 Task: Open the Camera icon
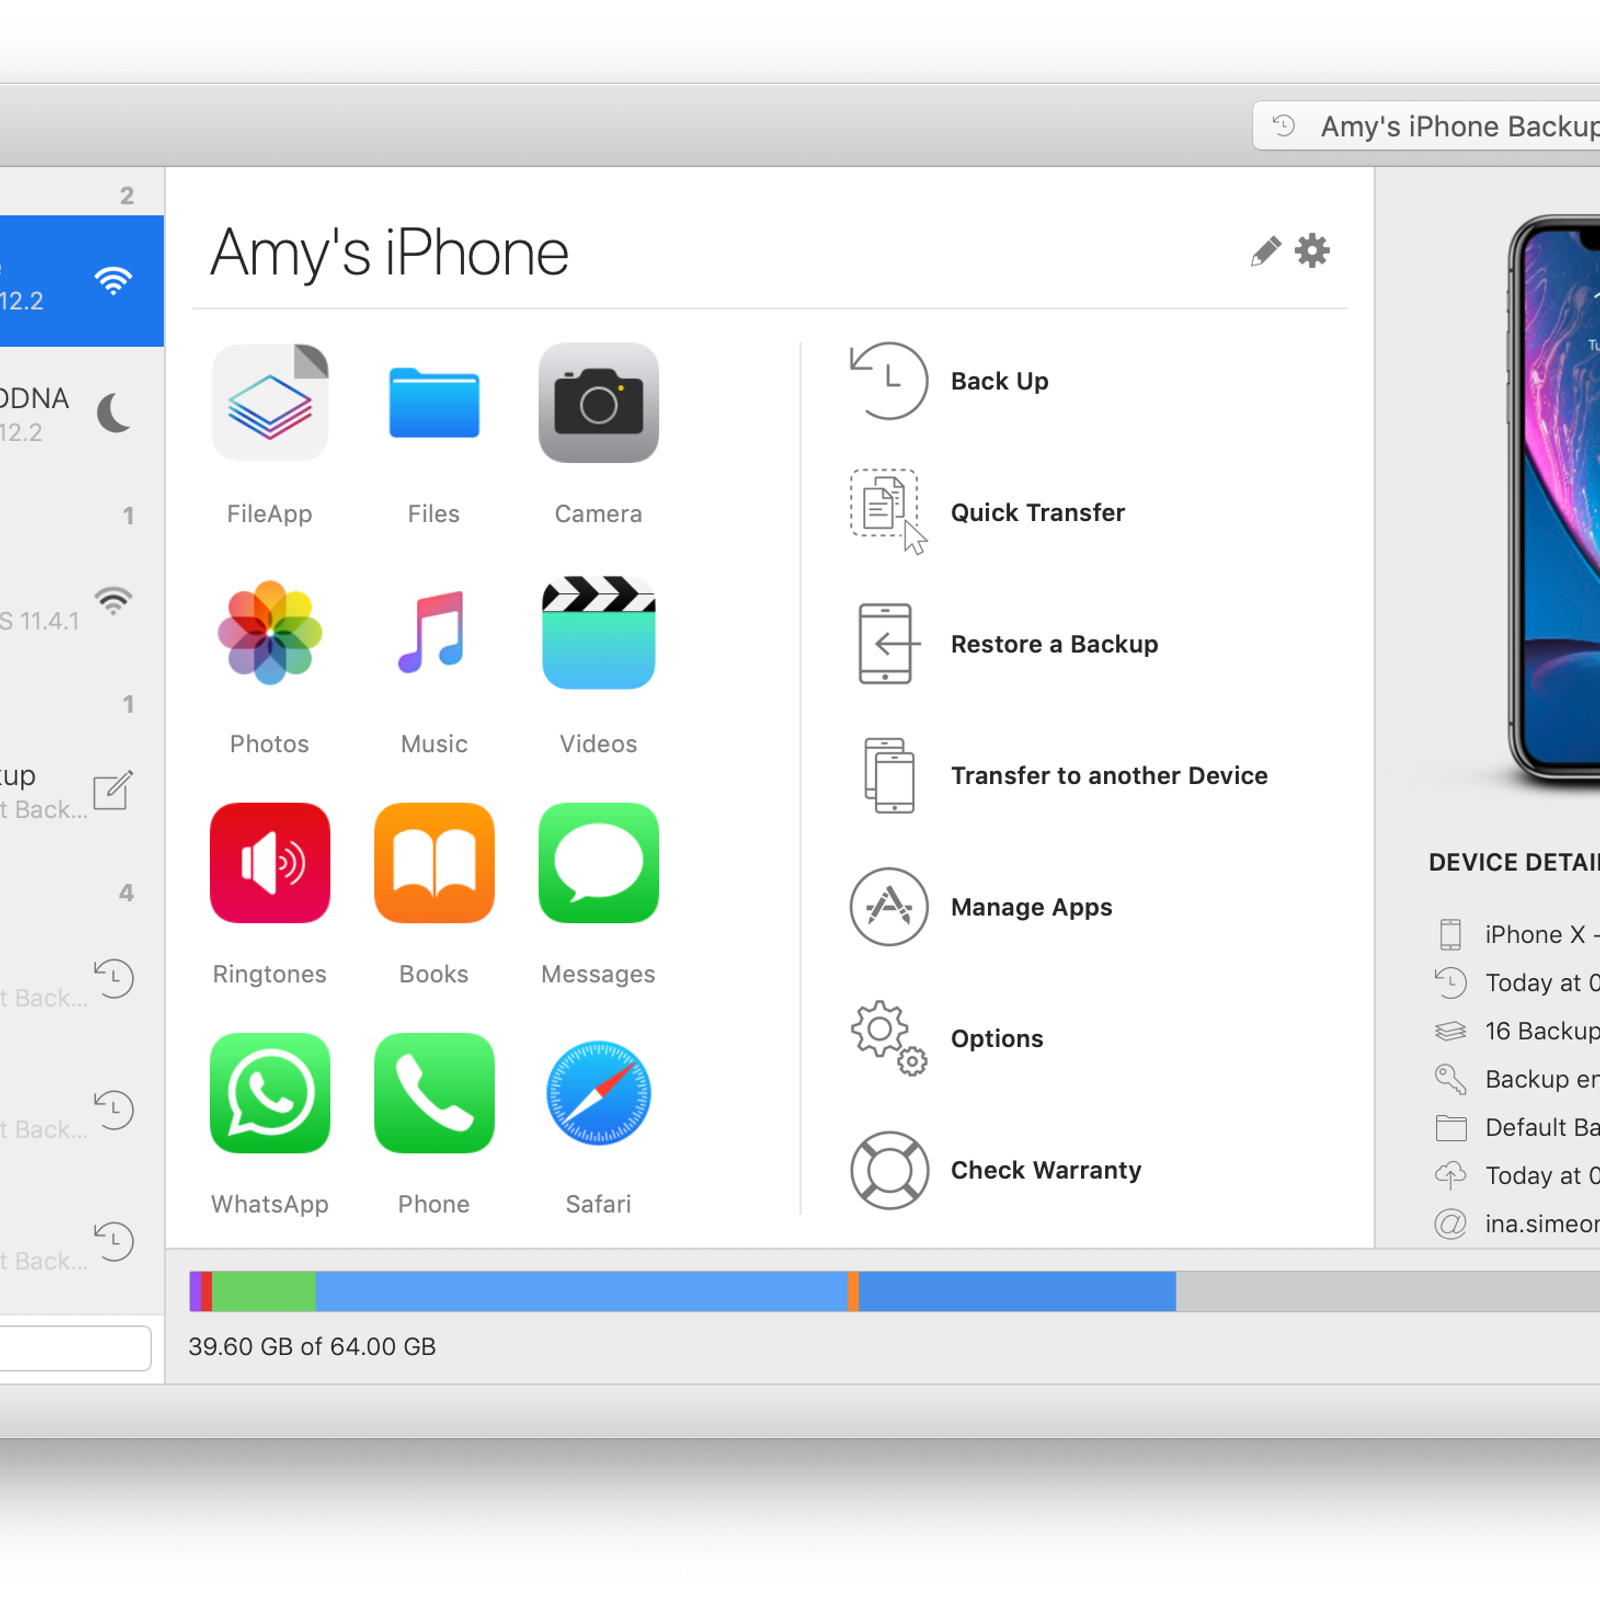(x=598, y=402)
